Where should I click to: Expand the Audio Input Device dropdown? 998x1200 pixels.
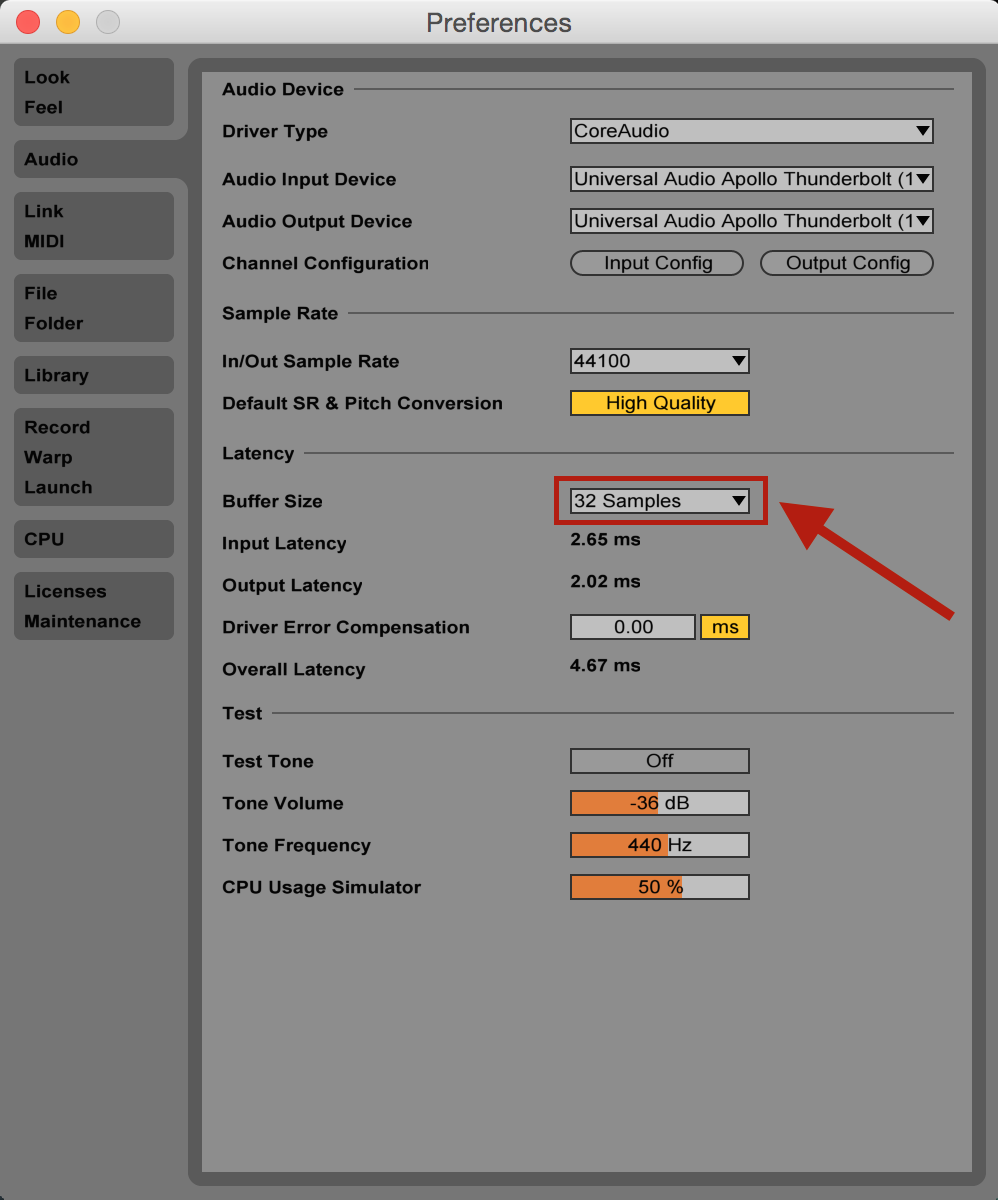[x=751, y=179]
